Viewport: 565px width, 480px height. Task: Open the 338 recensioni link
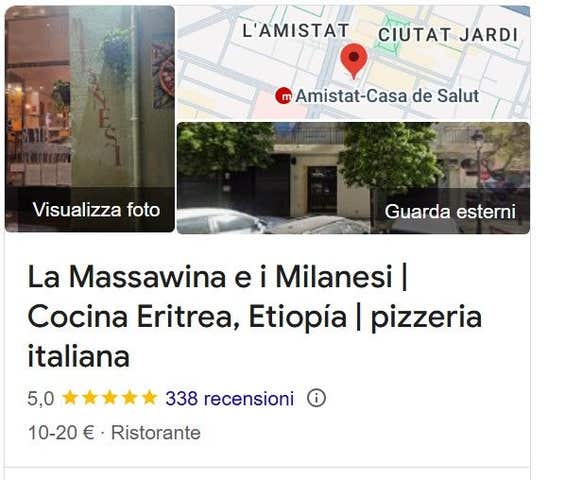coord(230,399)
